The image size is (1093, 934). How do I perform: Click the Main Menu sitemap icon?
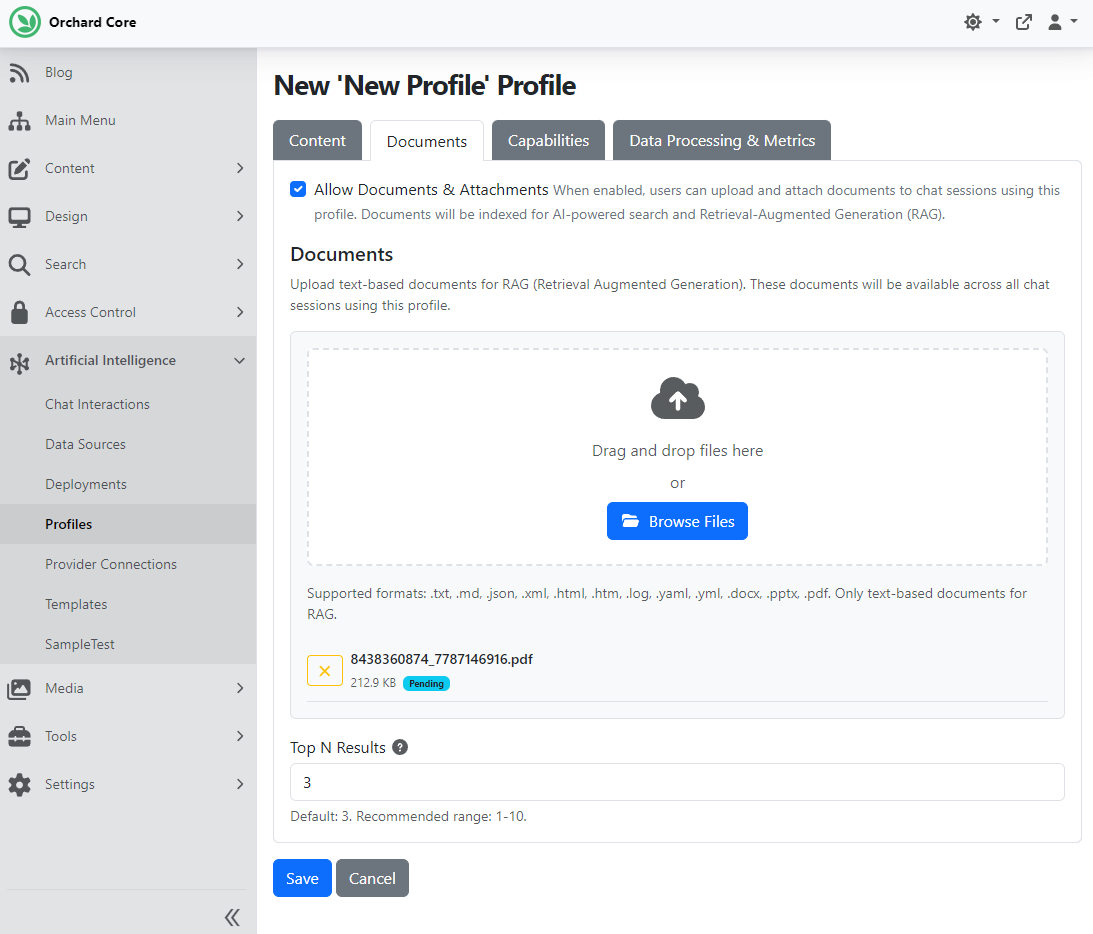click(x=20, y=121)
